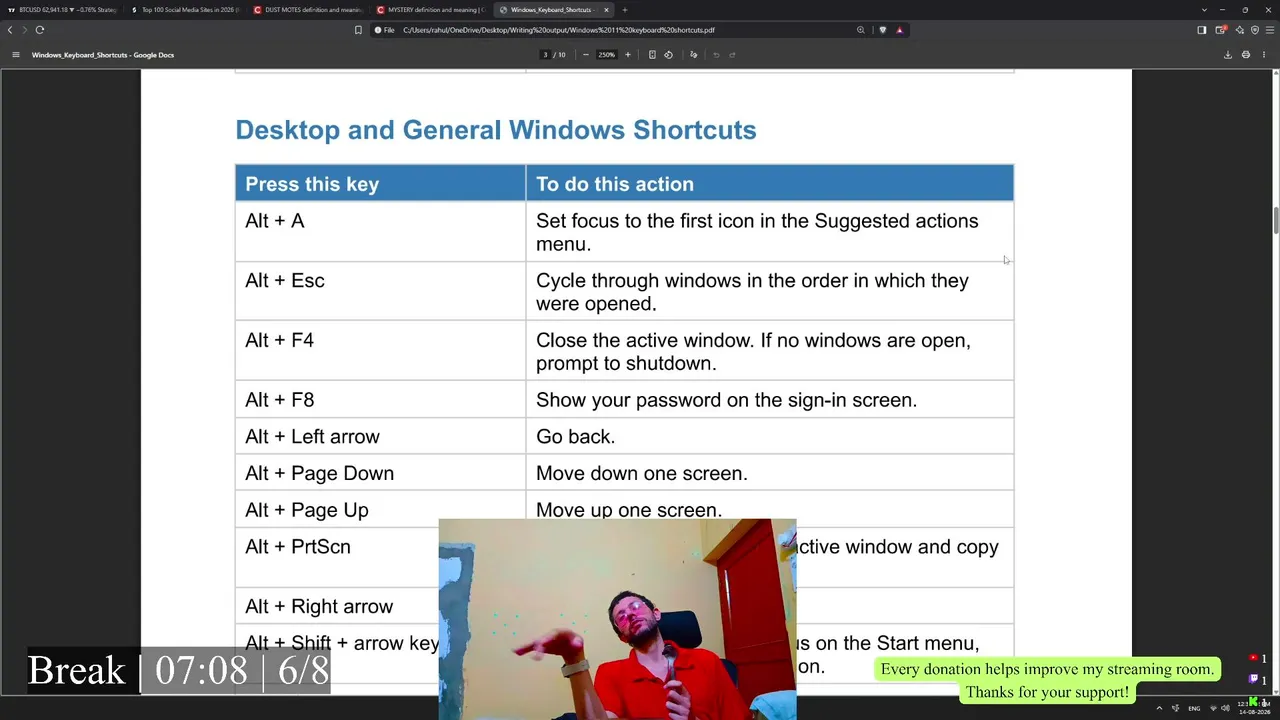Image resolution: width=1280 pixels, height=720 pixels.
Task: Click the Alt + A cell
Action: point(380,232)
